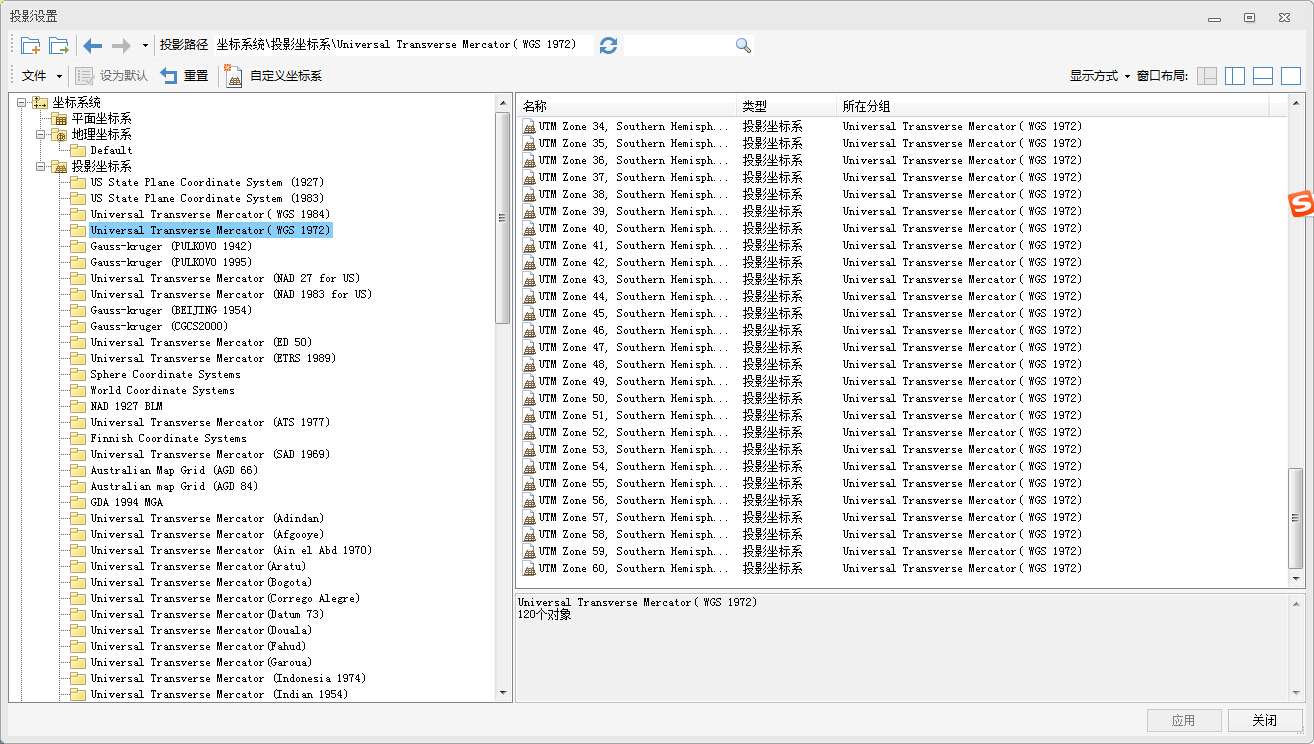Select Gauss-kruger (CGCS2000) folder in tree
The image size is (1314, 744).
(x=159, y=326)
